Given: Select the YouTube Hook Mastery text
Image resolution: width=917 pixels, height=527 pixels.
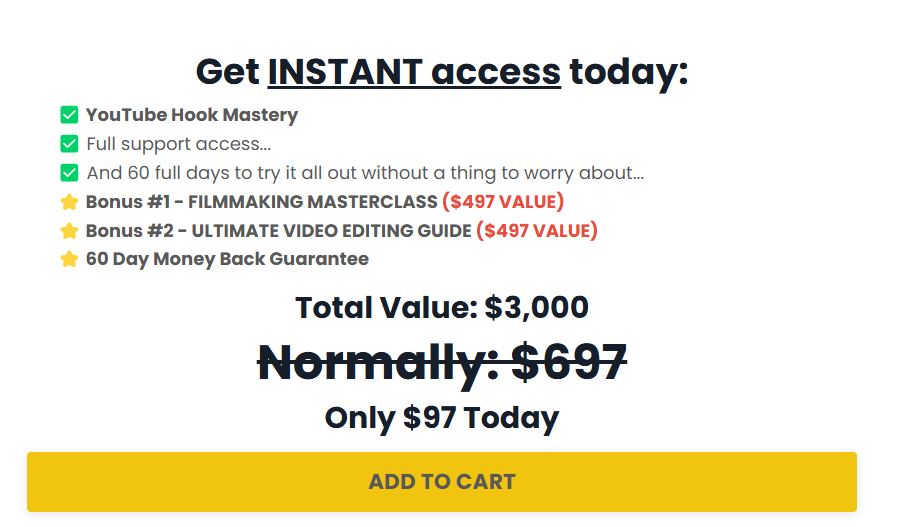Looking at the screenshot, I should click(x=192, y=115).
